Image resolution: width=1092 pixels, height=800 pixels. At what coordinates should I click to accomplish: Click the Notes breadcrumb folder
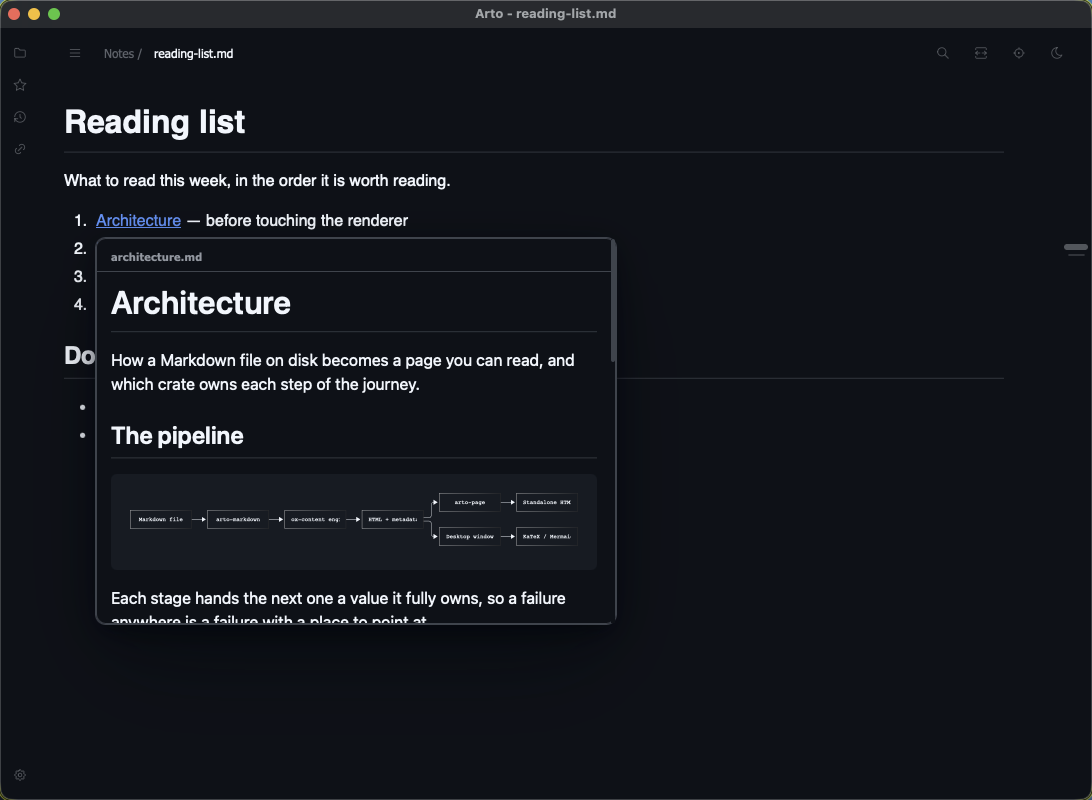click(x=118, y=54)
